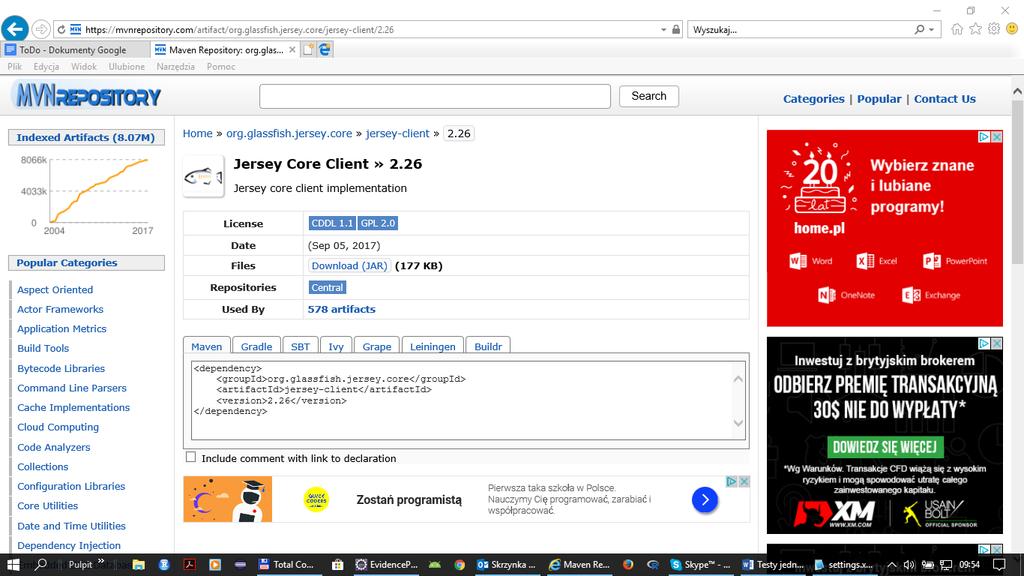
Task: Click the browser forward arrow button
Action: coord(40,29)
